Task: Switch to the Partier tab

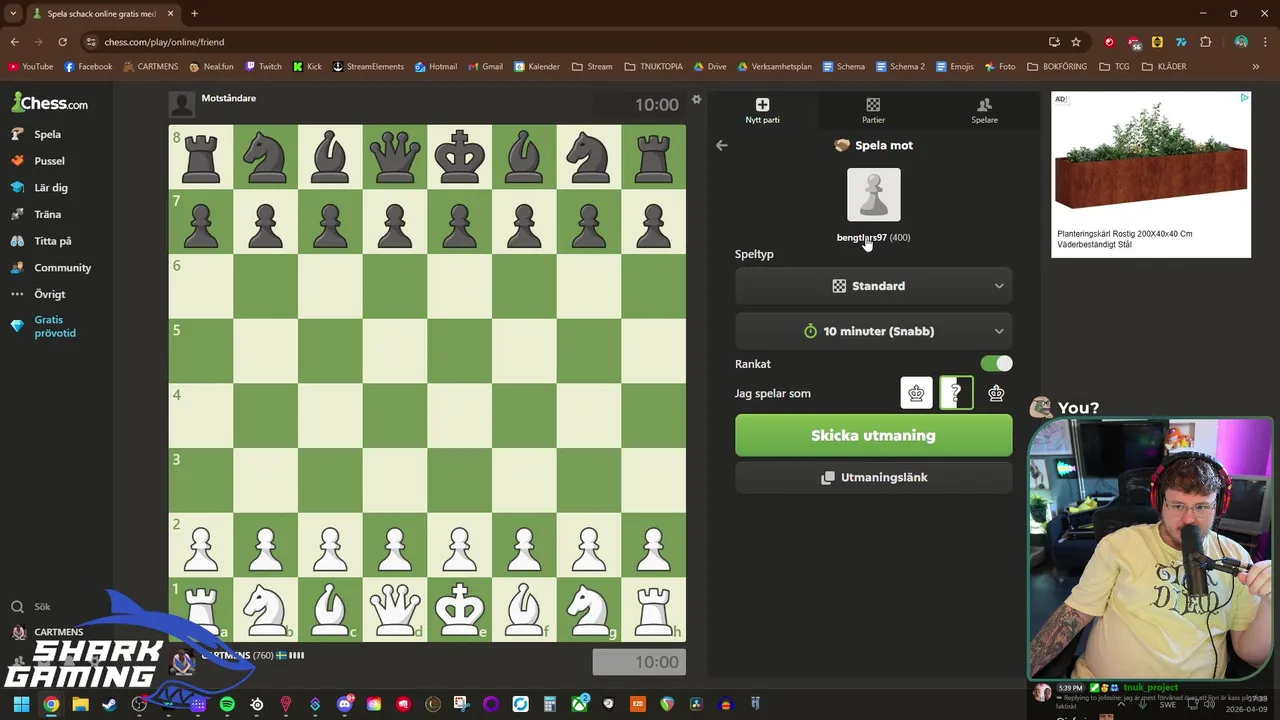Action: click(873, 110)
